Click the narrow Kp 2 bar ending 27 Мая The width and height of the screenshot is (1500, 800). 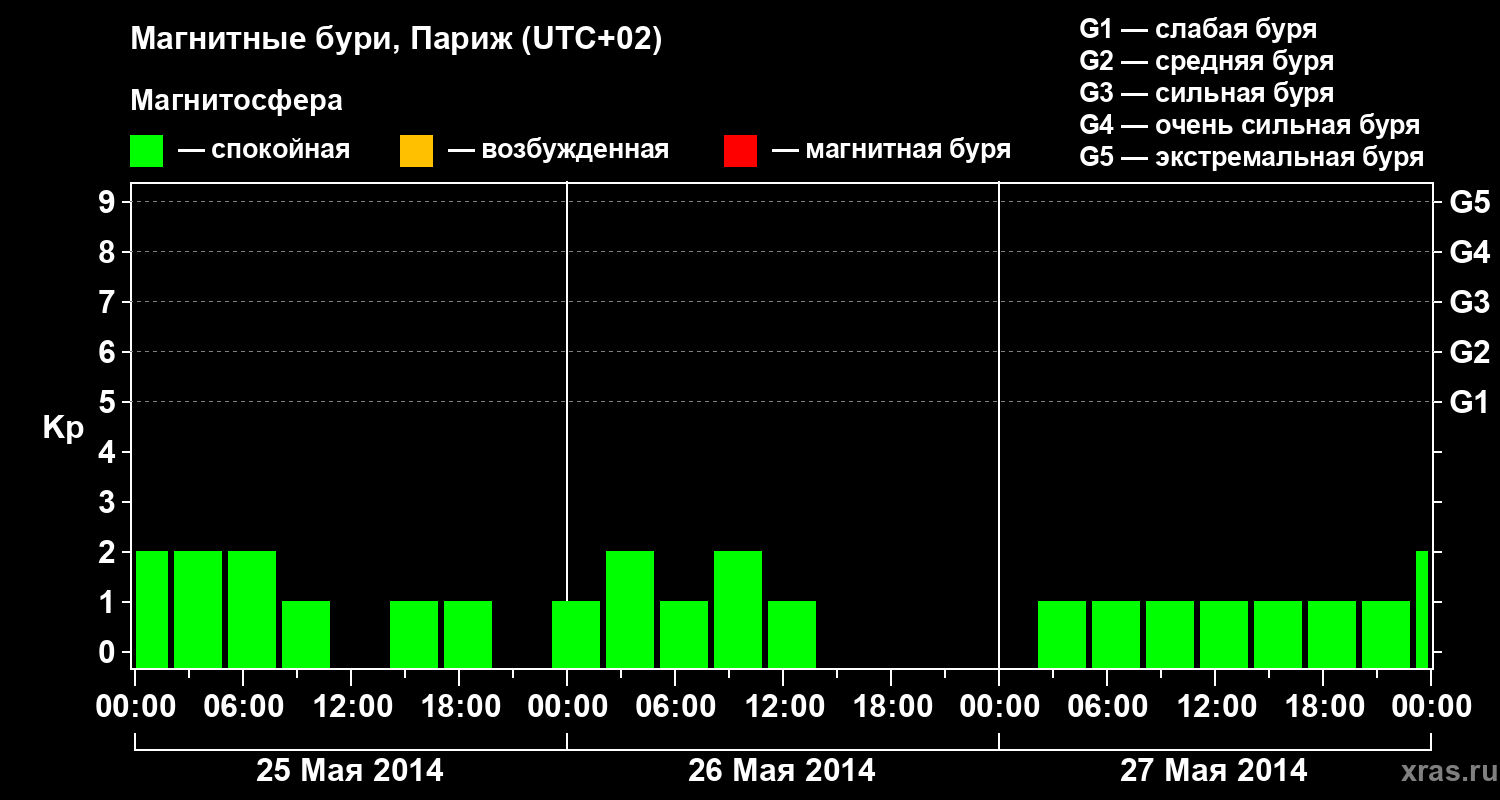1422,609
